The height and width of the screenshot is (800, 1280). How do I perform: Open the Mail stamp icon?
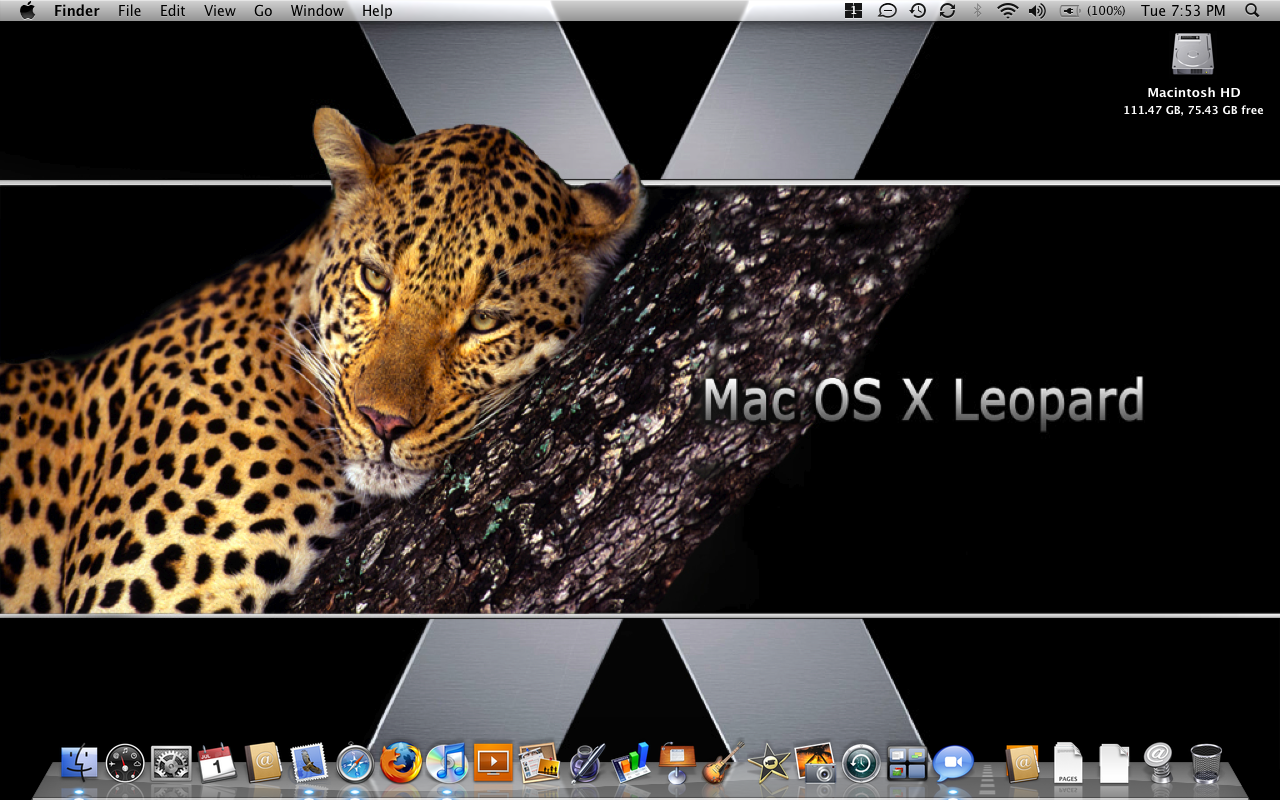click(309, 763)
